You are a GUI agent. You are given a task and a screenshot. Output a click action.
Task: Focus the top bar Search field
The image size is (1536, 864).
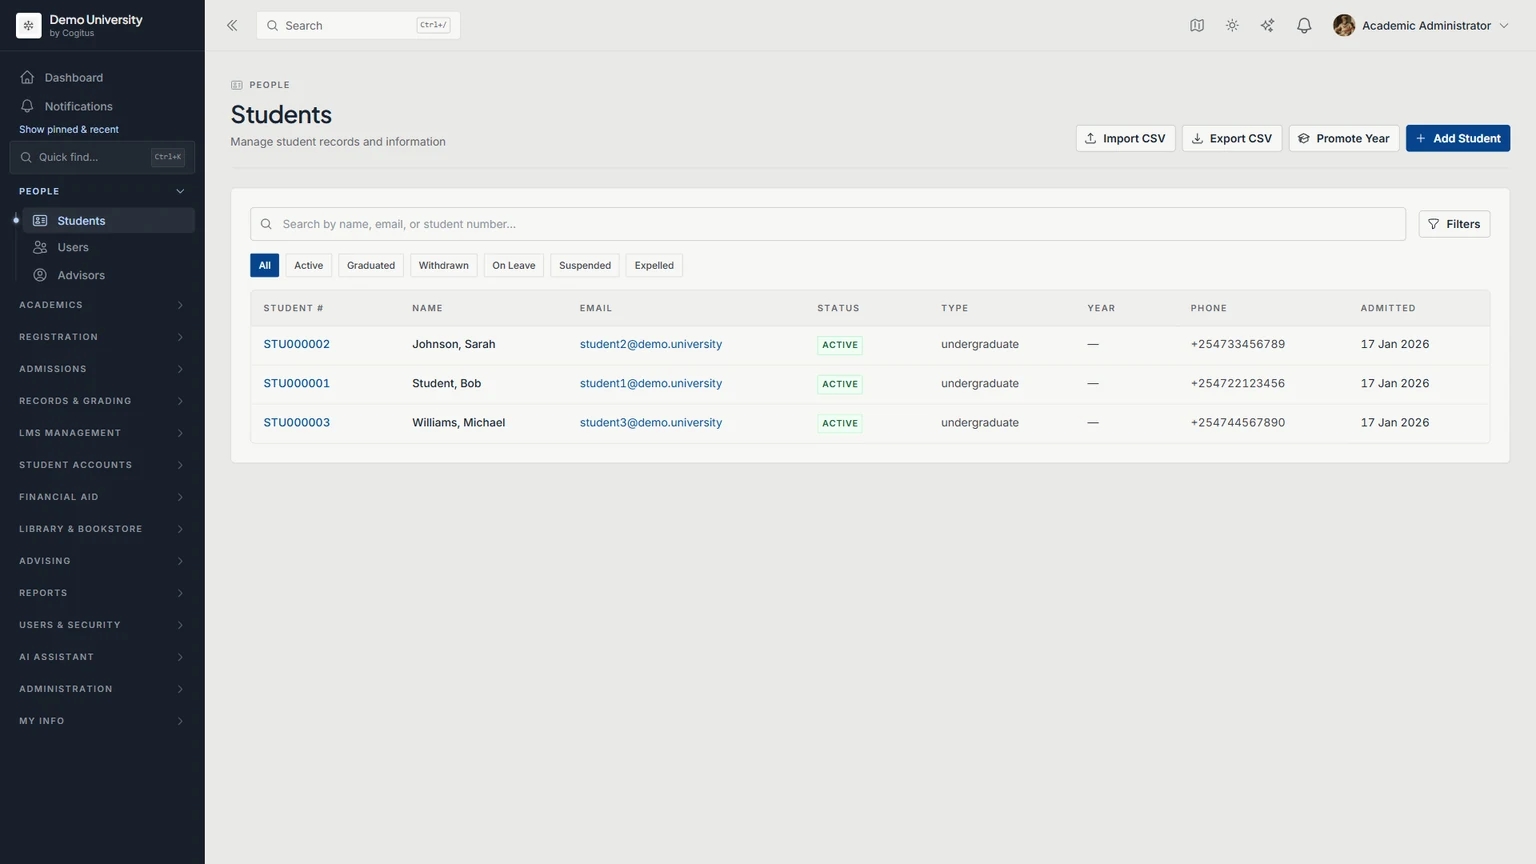(358, 26)
